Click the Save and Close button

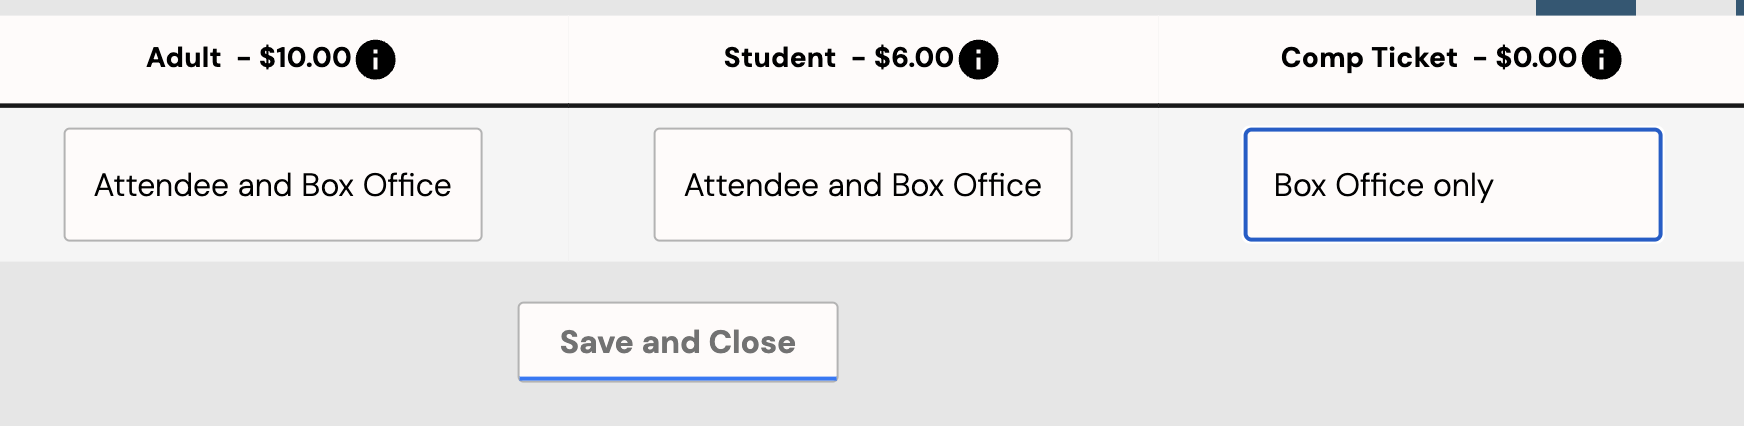click(678, 342)
